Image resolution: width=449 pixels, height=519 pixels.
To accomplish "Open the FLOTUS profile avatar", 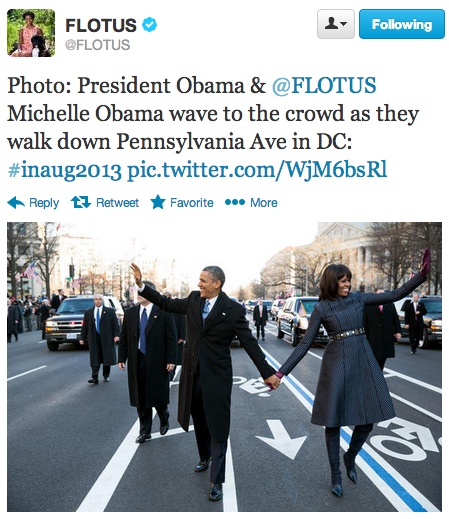I will (x=31, y=33).
